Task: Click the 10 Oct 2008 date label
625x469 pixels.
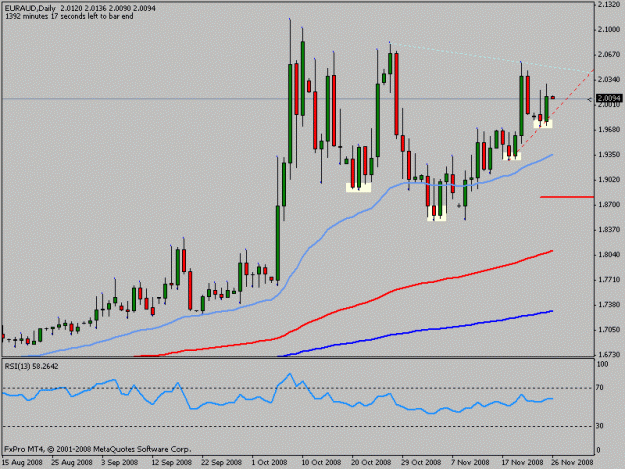Action: [321, 462]
